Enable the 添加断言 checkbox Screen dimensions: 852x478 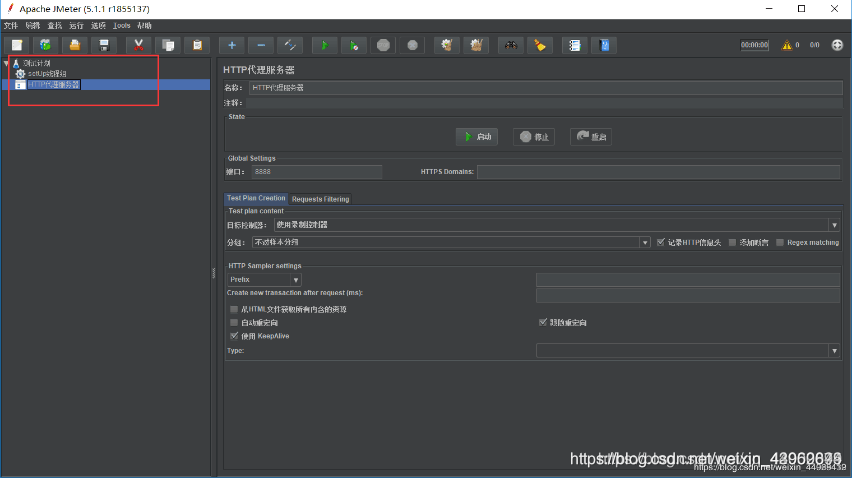[732, 242]
